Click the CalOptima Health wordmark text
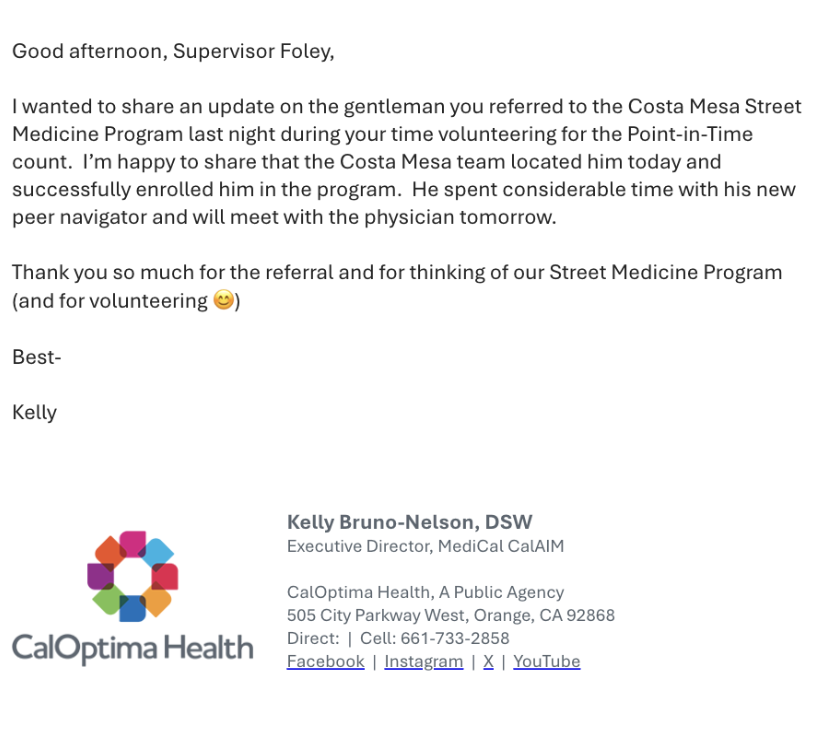This screenshot has height=730, width=820. click(x=132, y=648)
